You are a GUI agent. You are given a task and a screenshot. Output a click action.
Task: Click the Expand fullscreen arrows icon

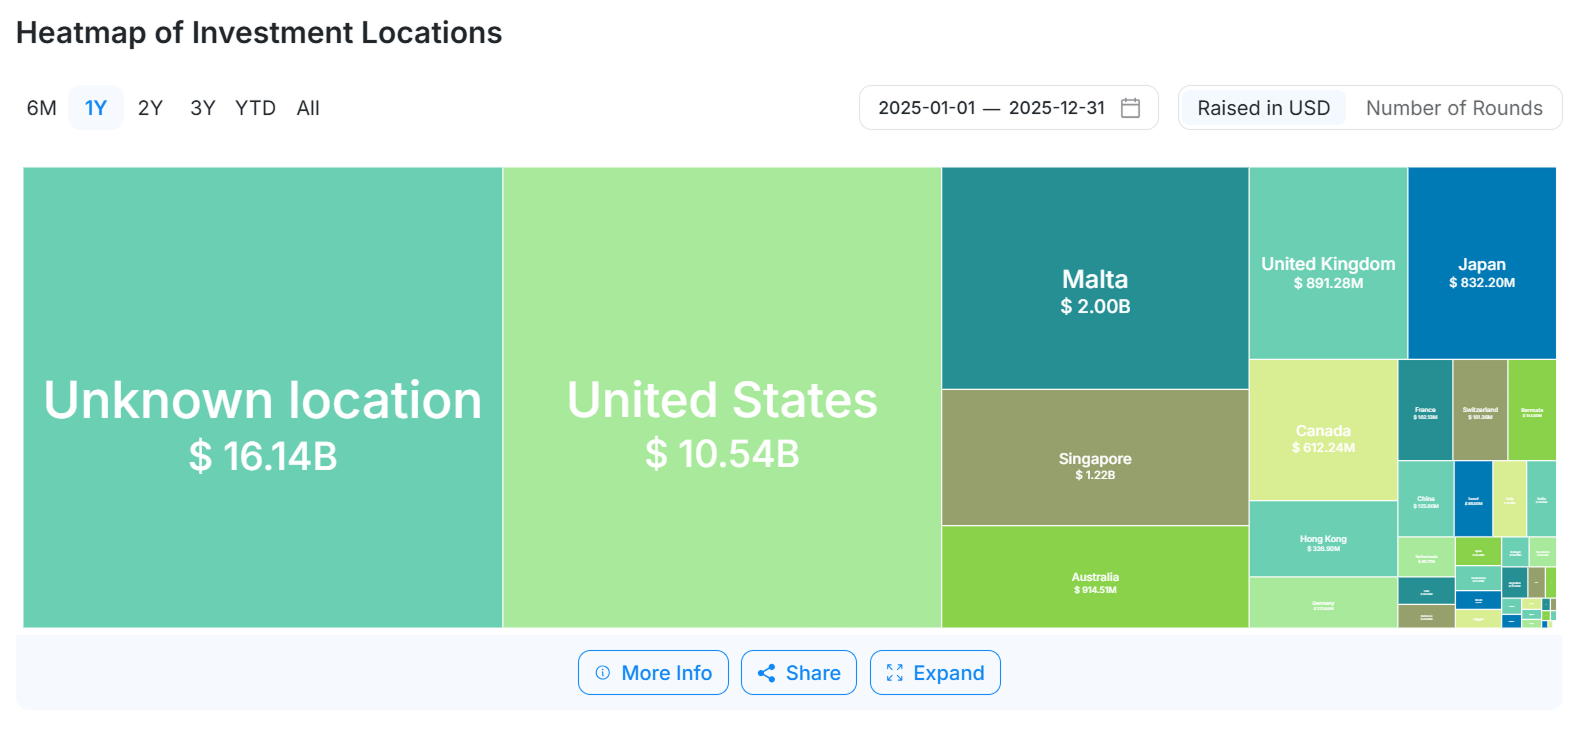894,673
